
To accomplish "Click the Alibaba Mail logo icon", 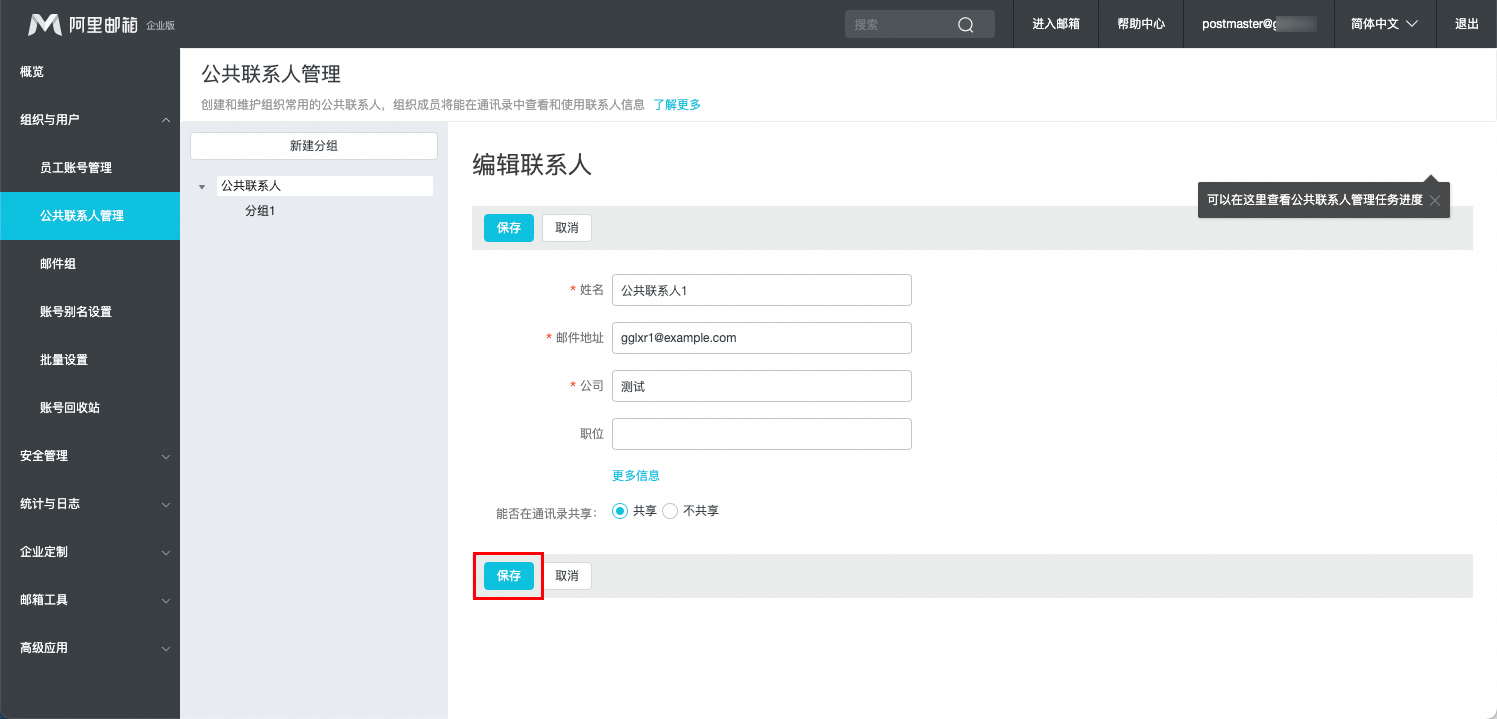I will (44, 24).
